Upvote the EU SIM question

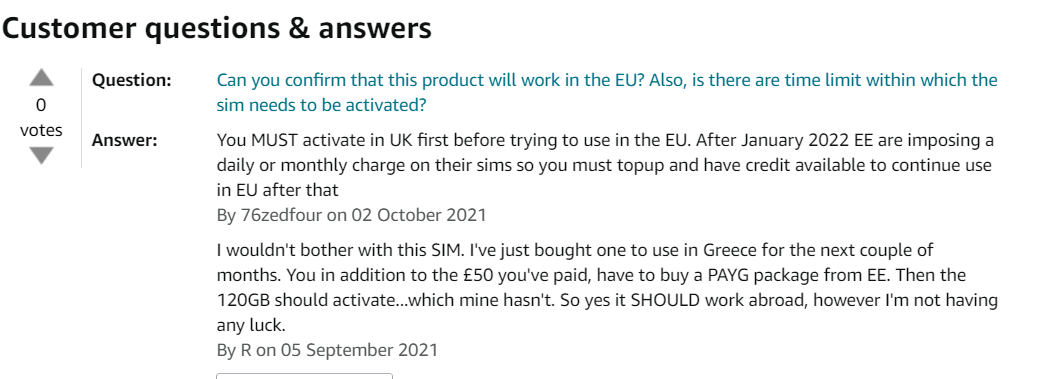click(41, 78)
